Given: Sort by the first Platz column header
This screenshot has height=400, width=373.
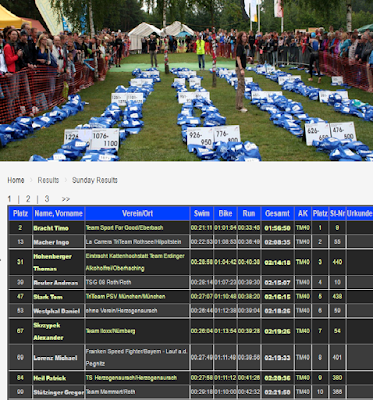Looking at the screenshot, I should [20, 213].
